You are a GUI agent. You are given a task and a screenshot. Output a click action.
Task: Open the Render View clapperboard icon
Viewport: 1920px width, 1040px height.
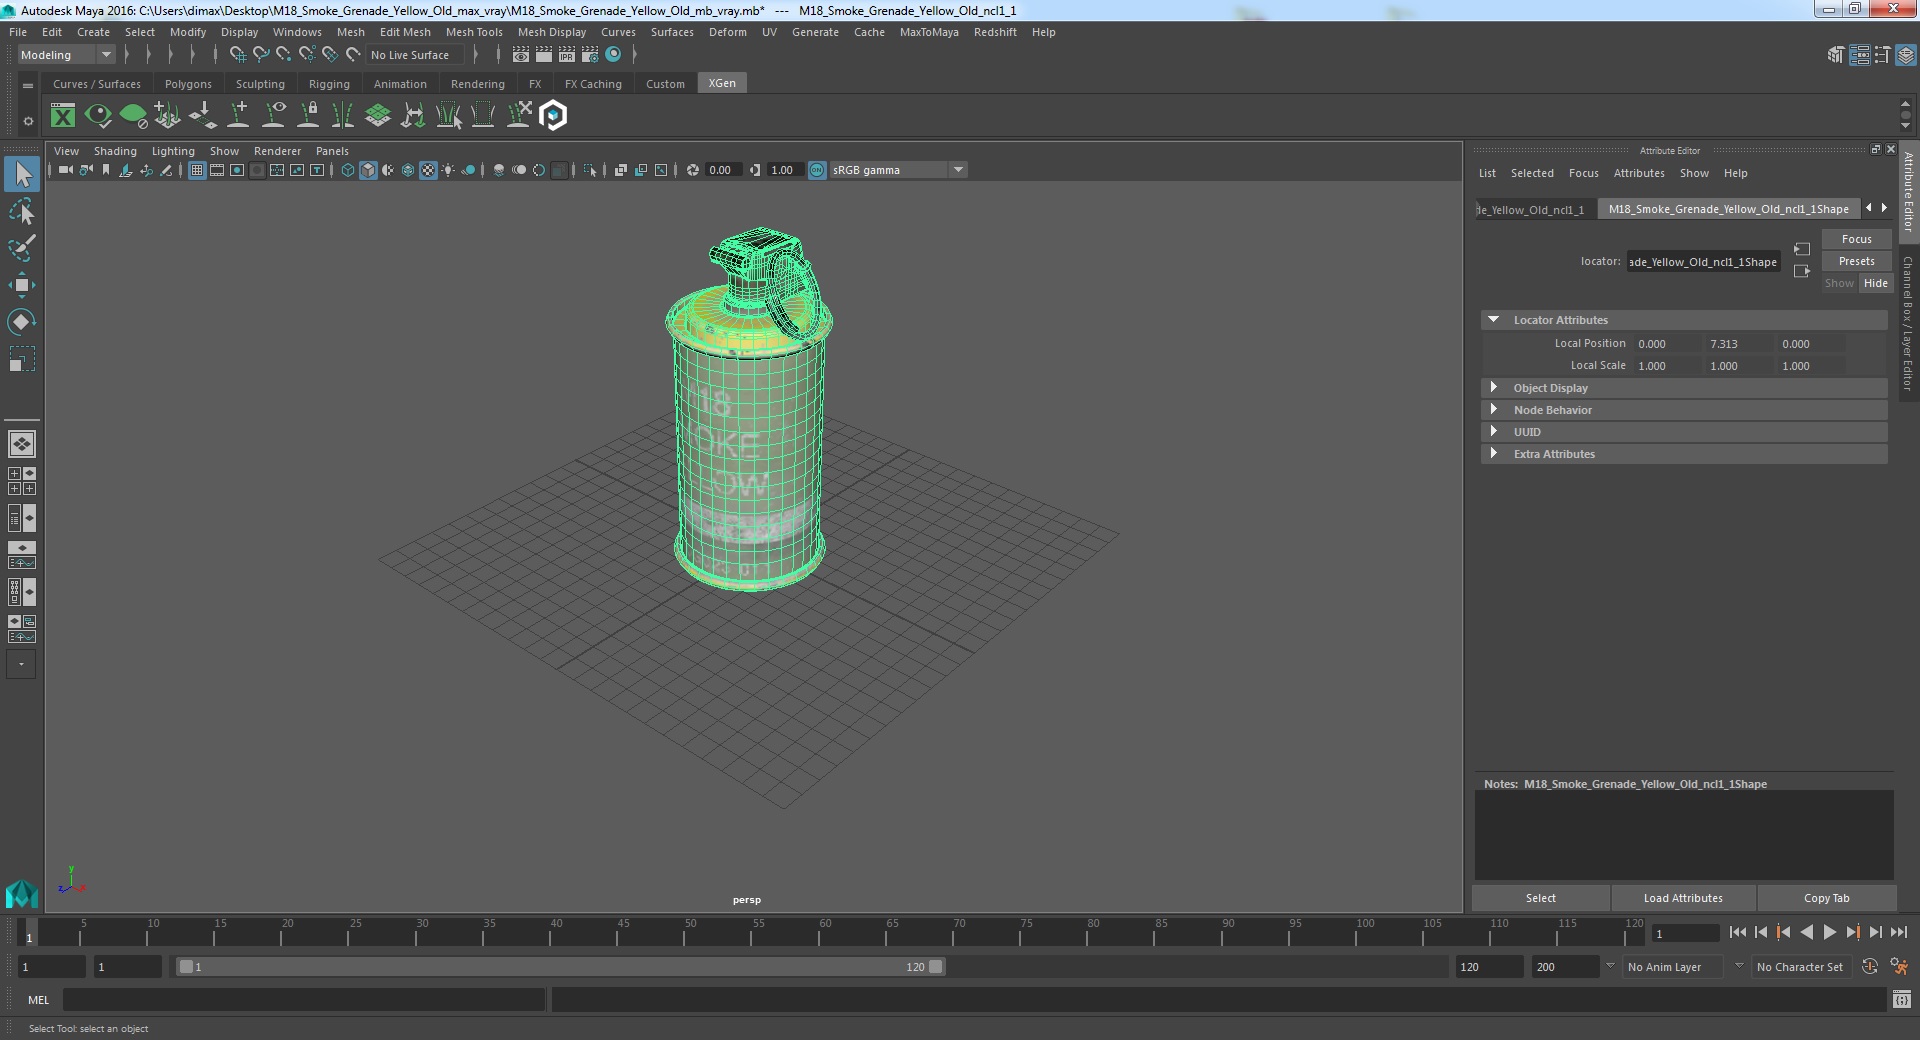[x=521, y=55]
